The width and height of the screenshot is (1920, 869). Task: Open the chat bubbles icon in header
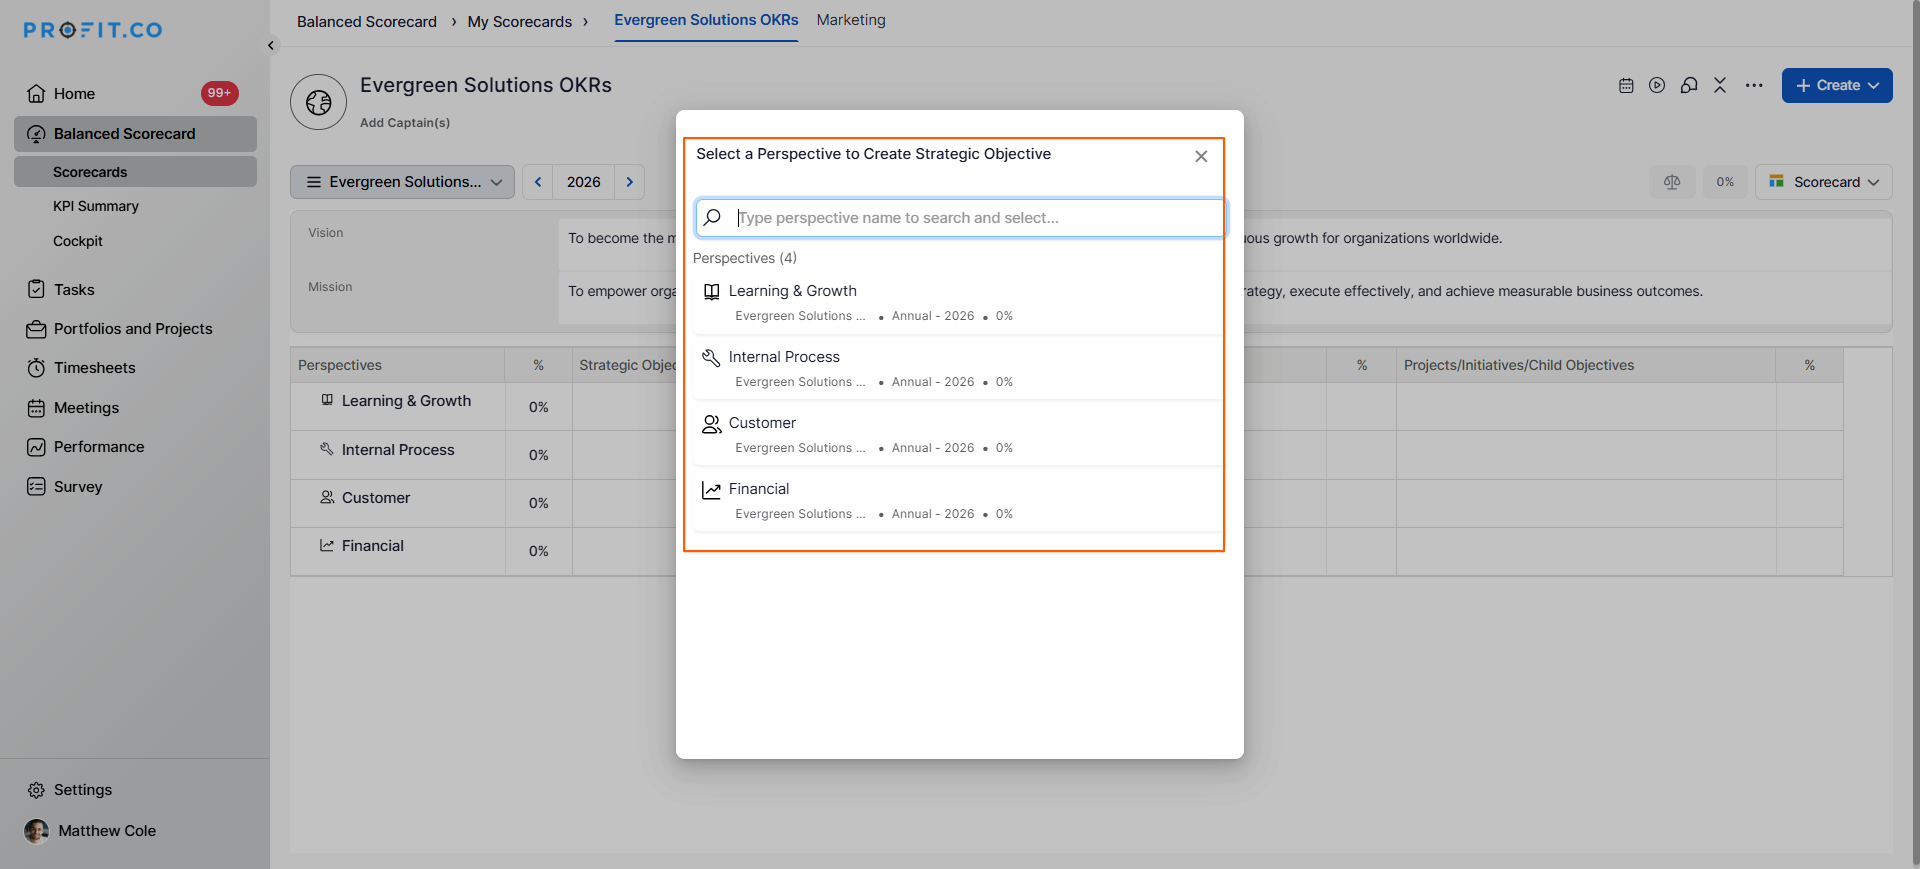1689,86
